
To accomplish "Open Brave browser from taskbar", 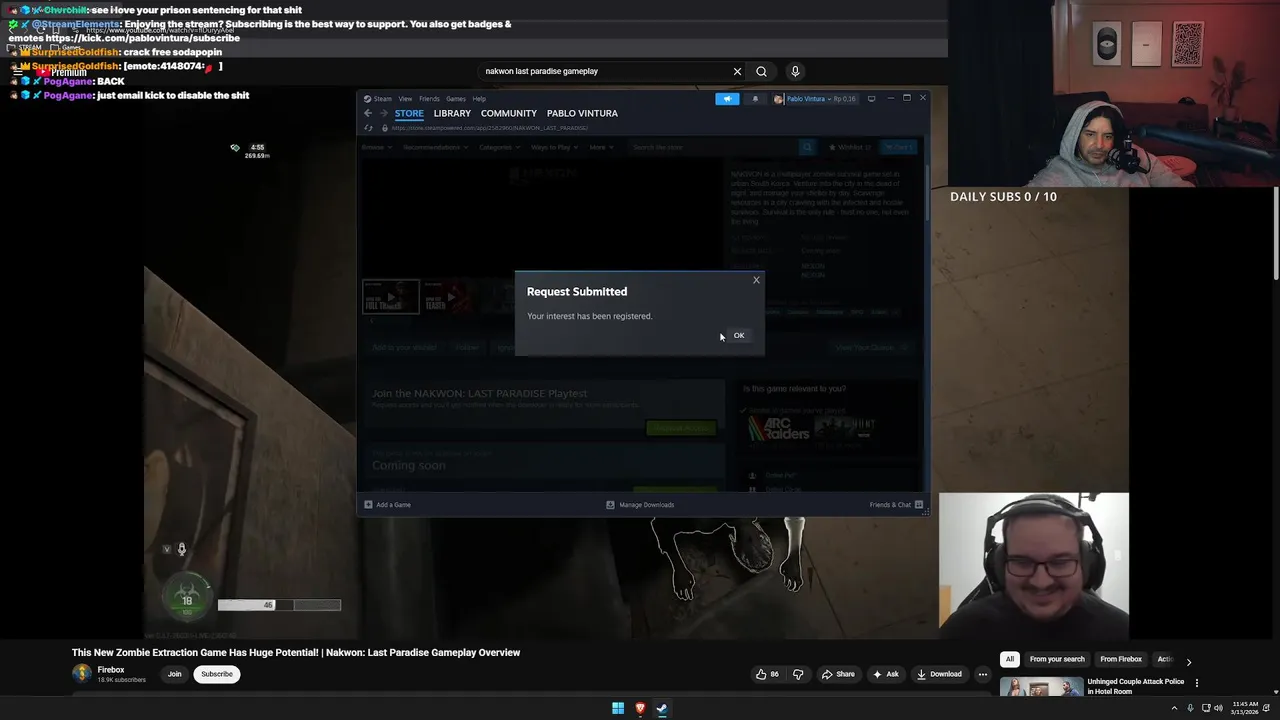I will pos(640,709).
